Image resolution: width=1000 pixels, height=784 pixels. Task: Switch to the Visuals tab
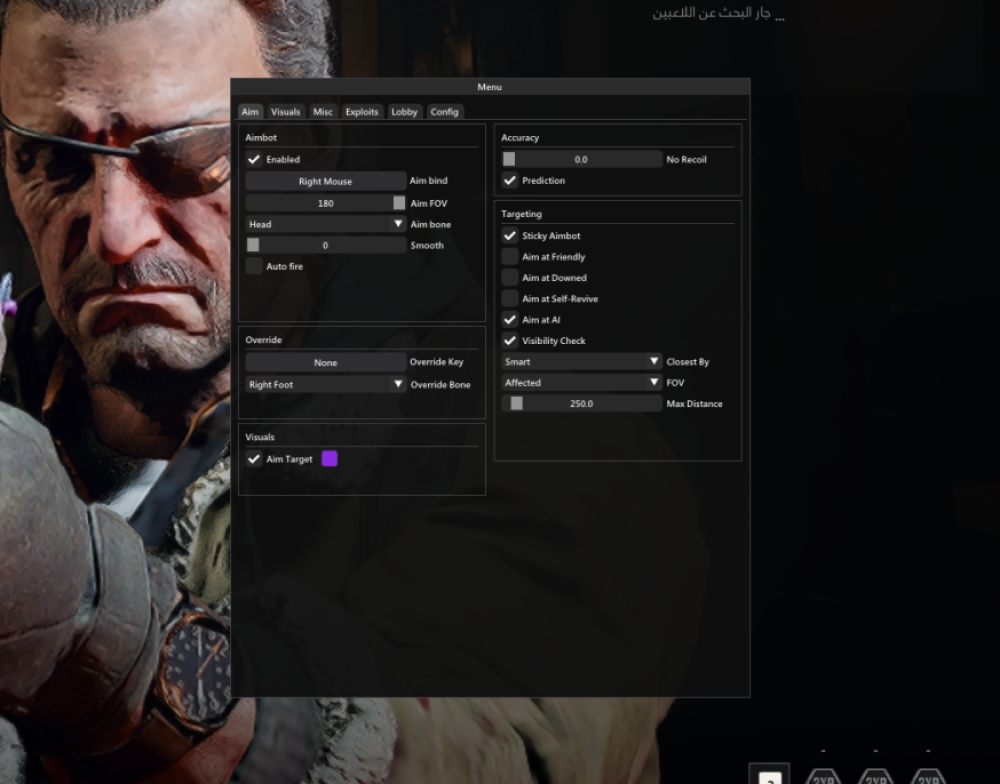coord(285,112)
